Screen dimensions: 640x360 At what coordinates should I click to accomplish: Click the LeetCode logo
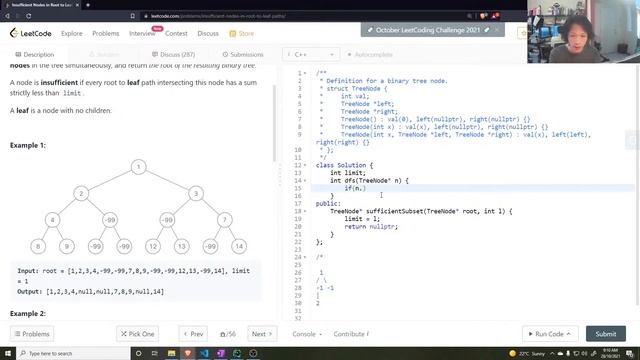click(31, 33)
